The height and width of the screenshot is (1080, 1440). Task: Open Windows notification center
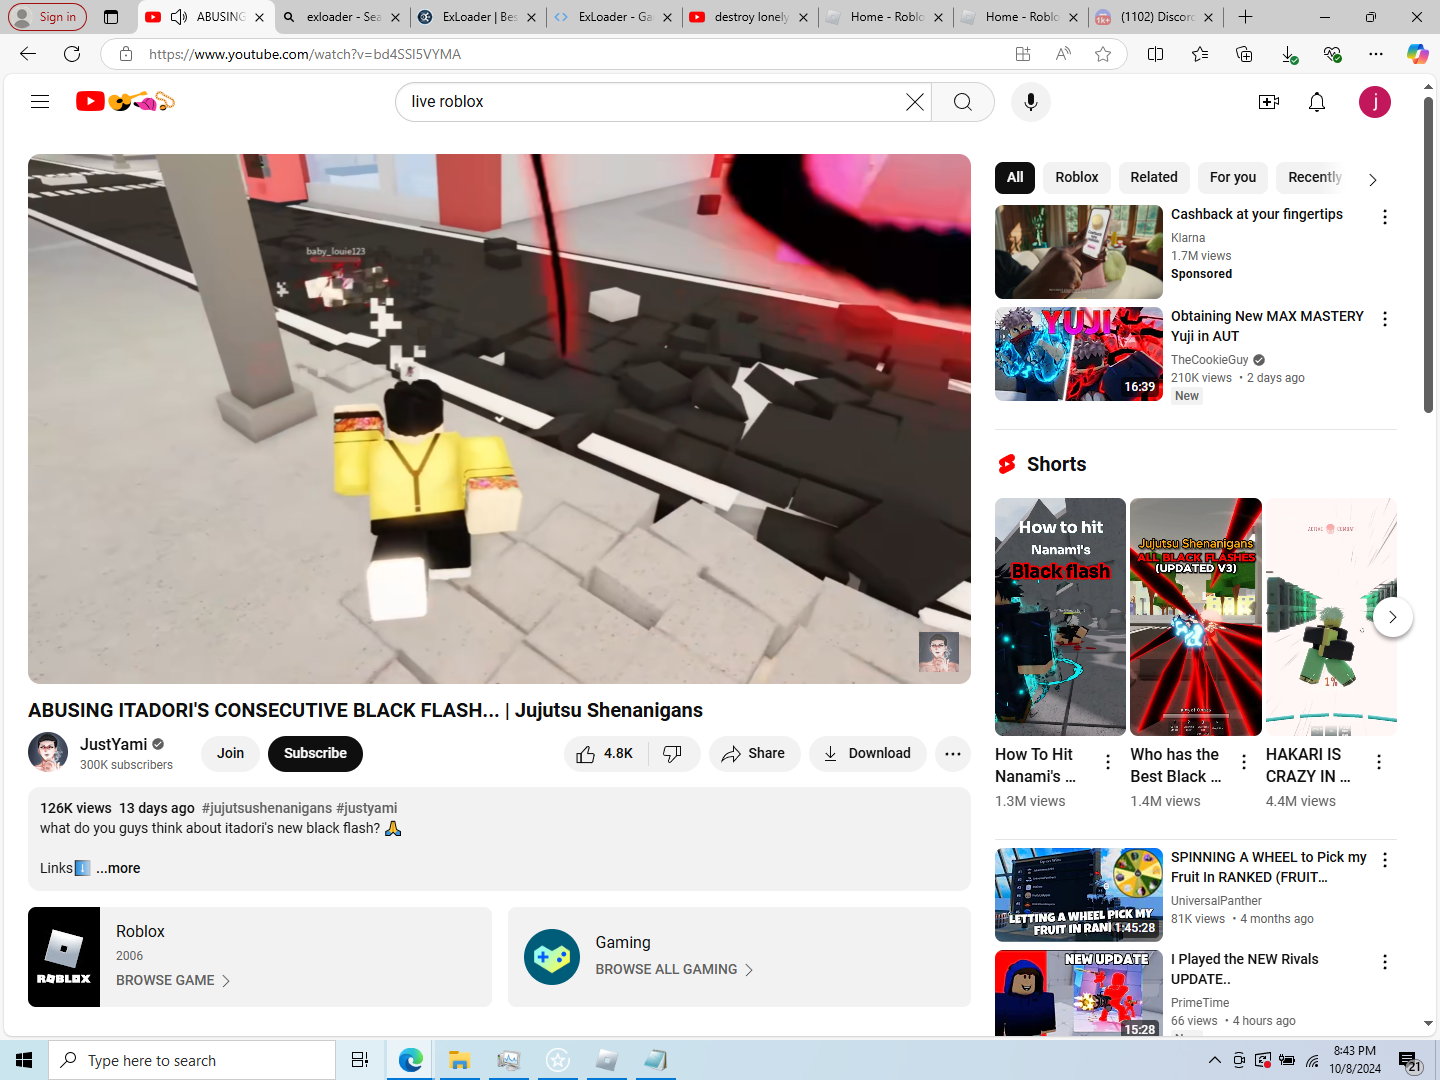pyautogui.click(x=1410, y=1061)
